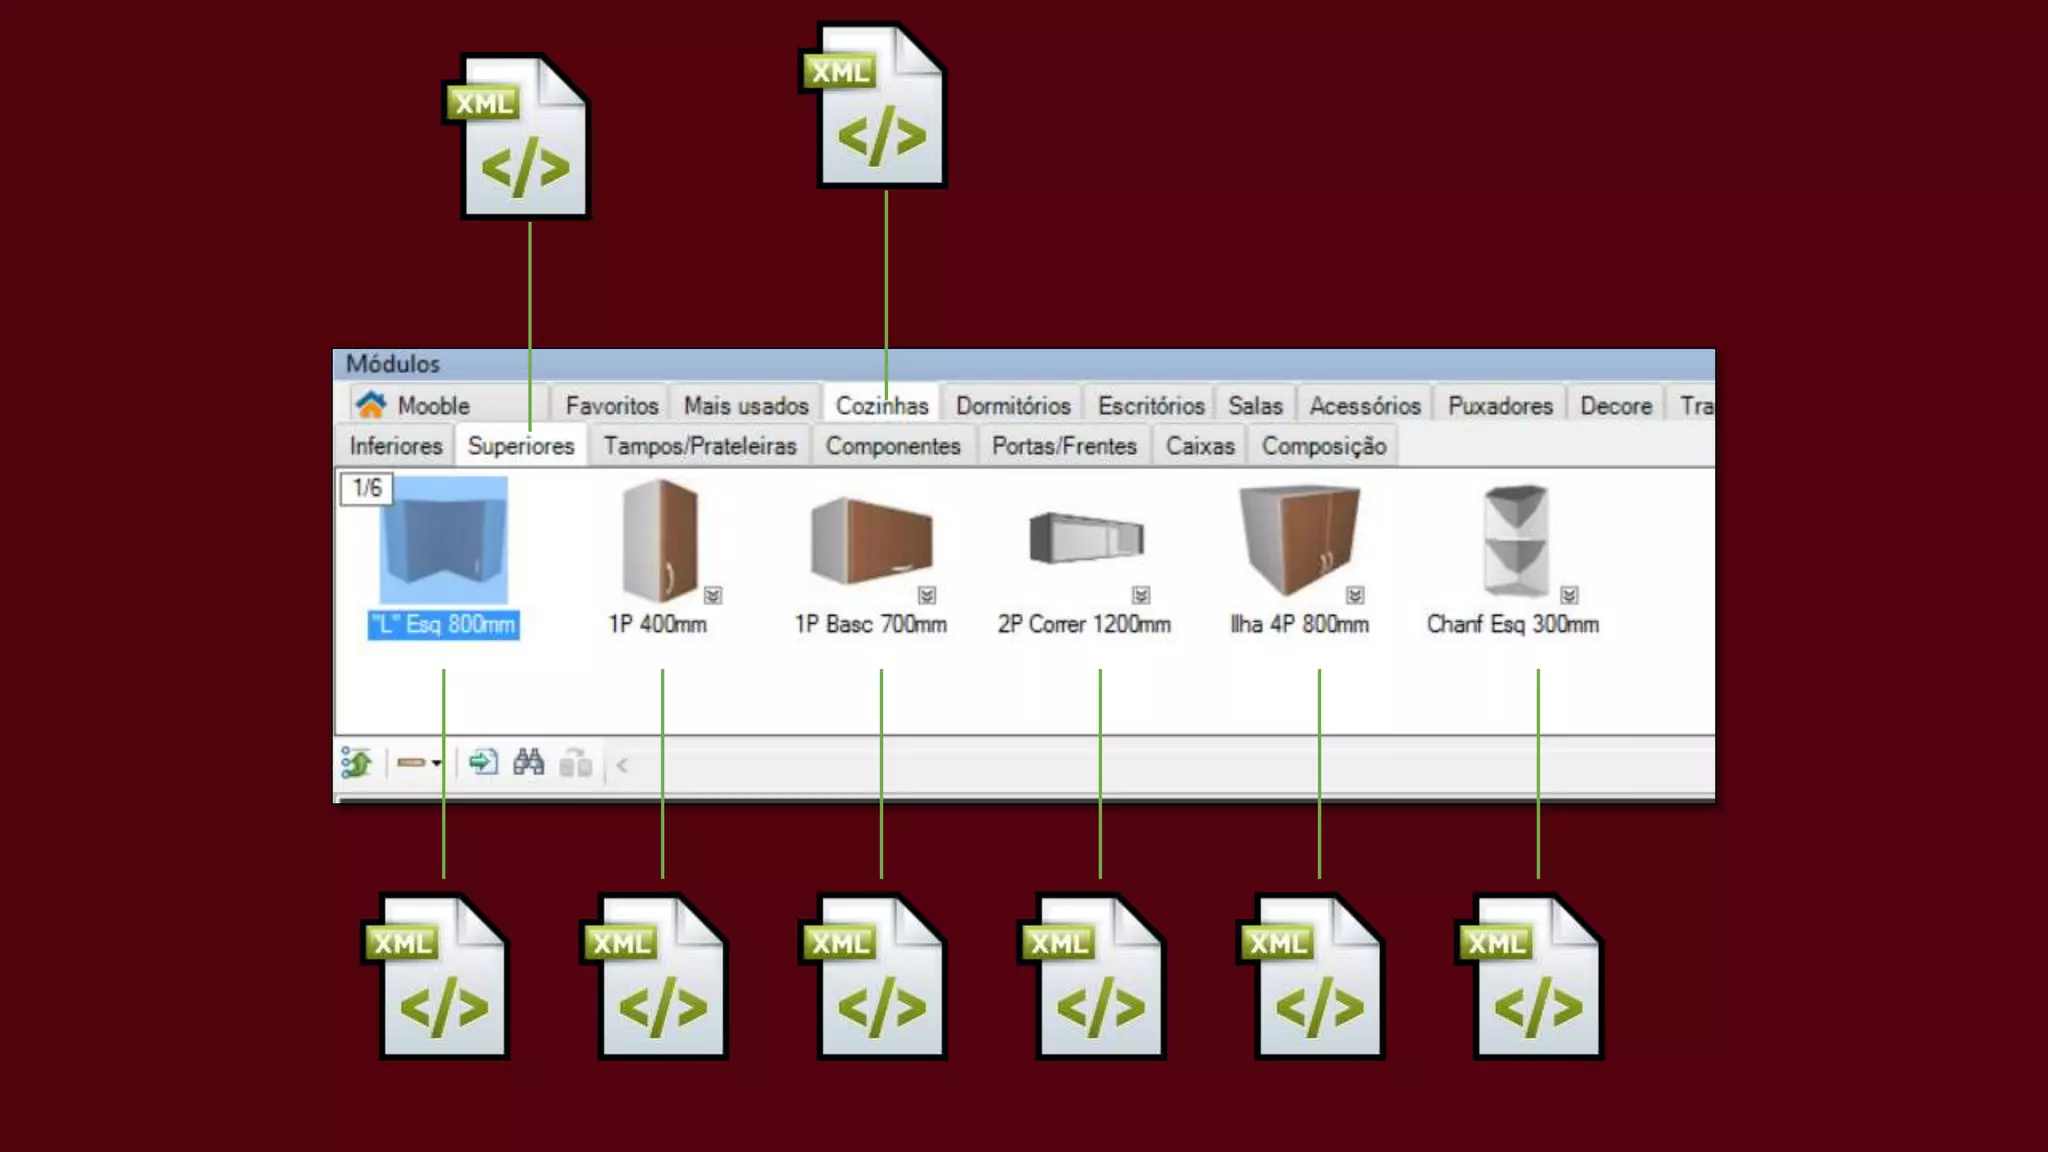Select the 1P Basc 700mm module thumbnail

[x=871, y=541]
